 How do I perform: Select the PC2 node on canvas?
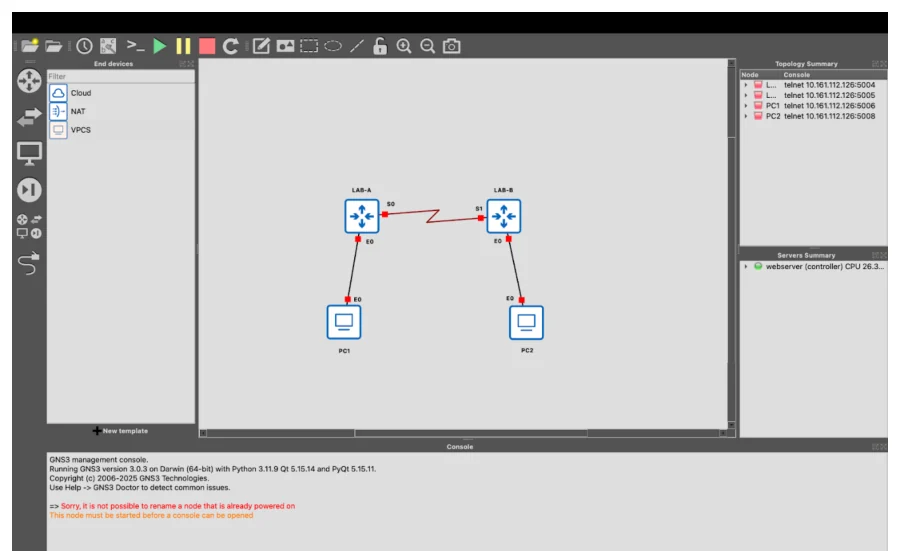[526, 322]
